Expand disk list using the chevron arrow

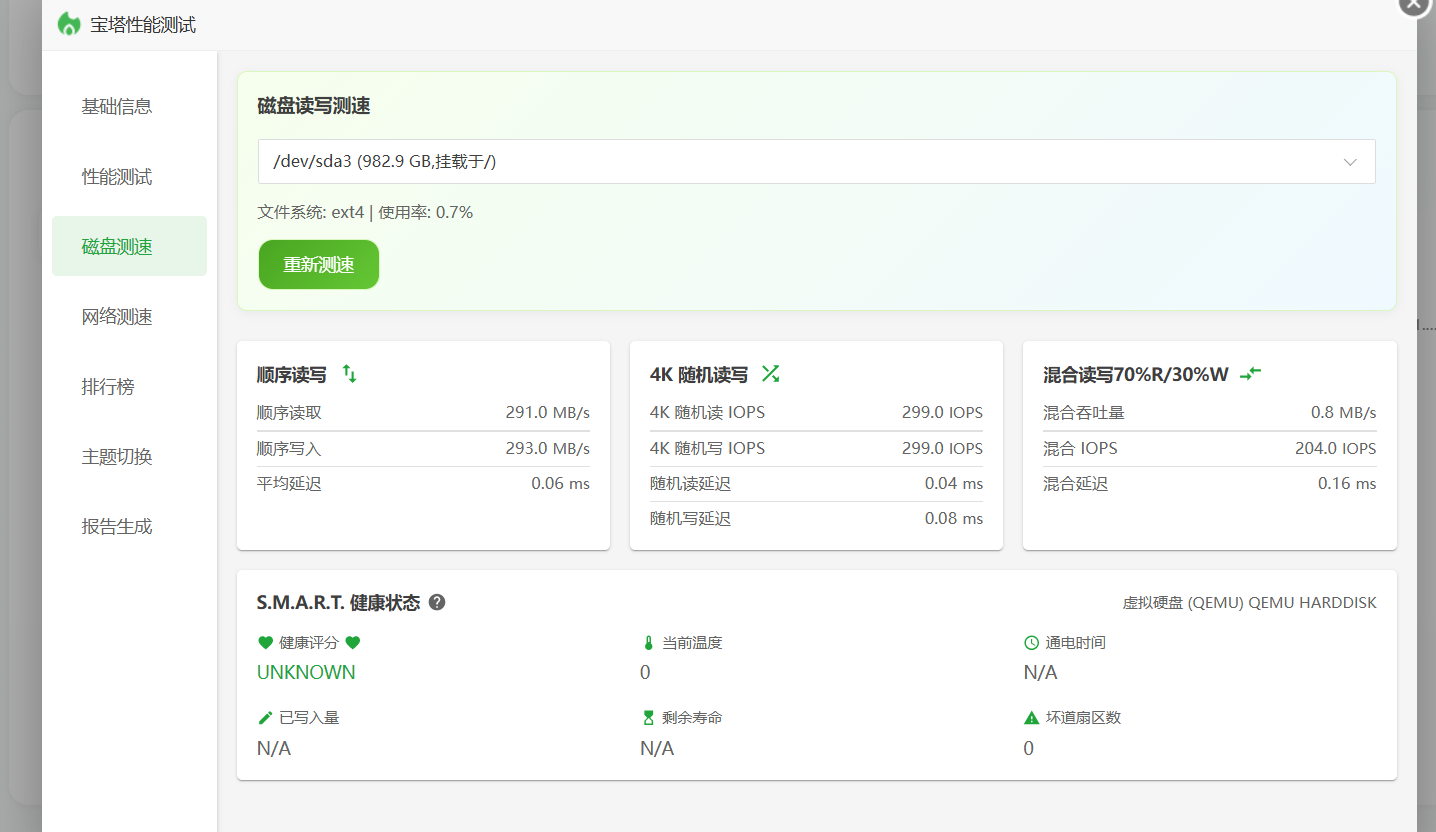tap(1350, 162)
